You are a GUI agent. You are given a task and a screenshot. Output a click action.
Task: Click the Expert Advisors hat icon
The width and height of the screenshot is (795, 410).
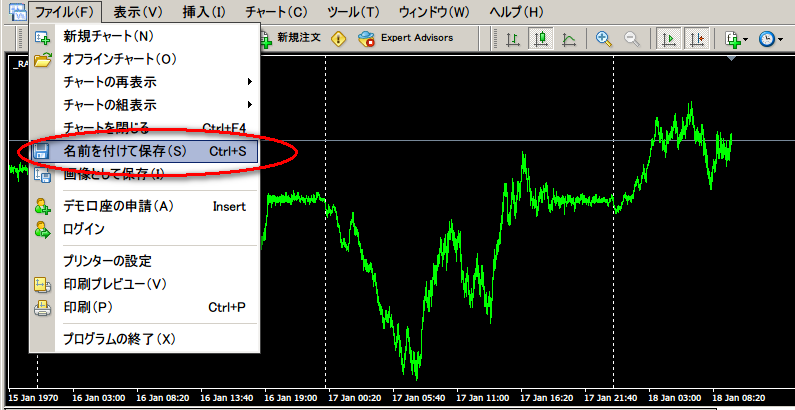(366, 39)
